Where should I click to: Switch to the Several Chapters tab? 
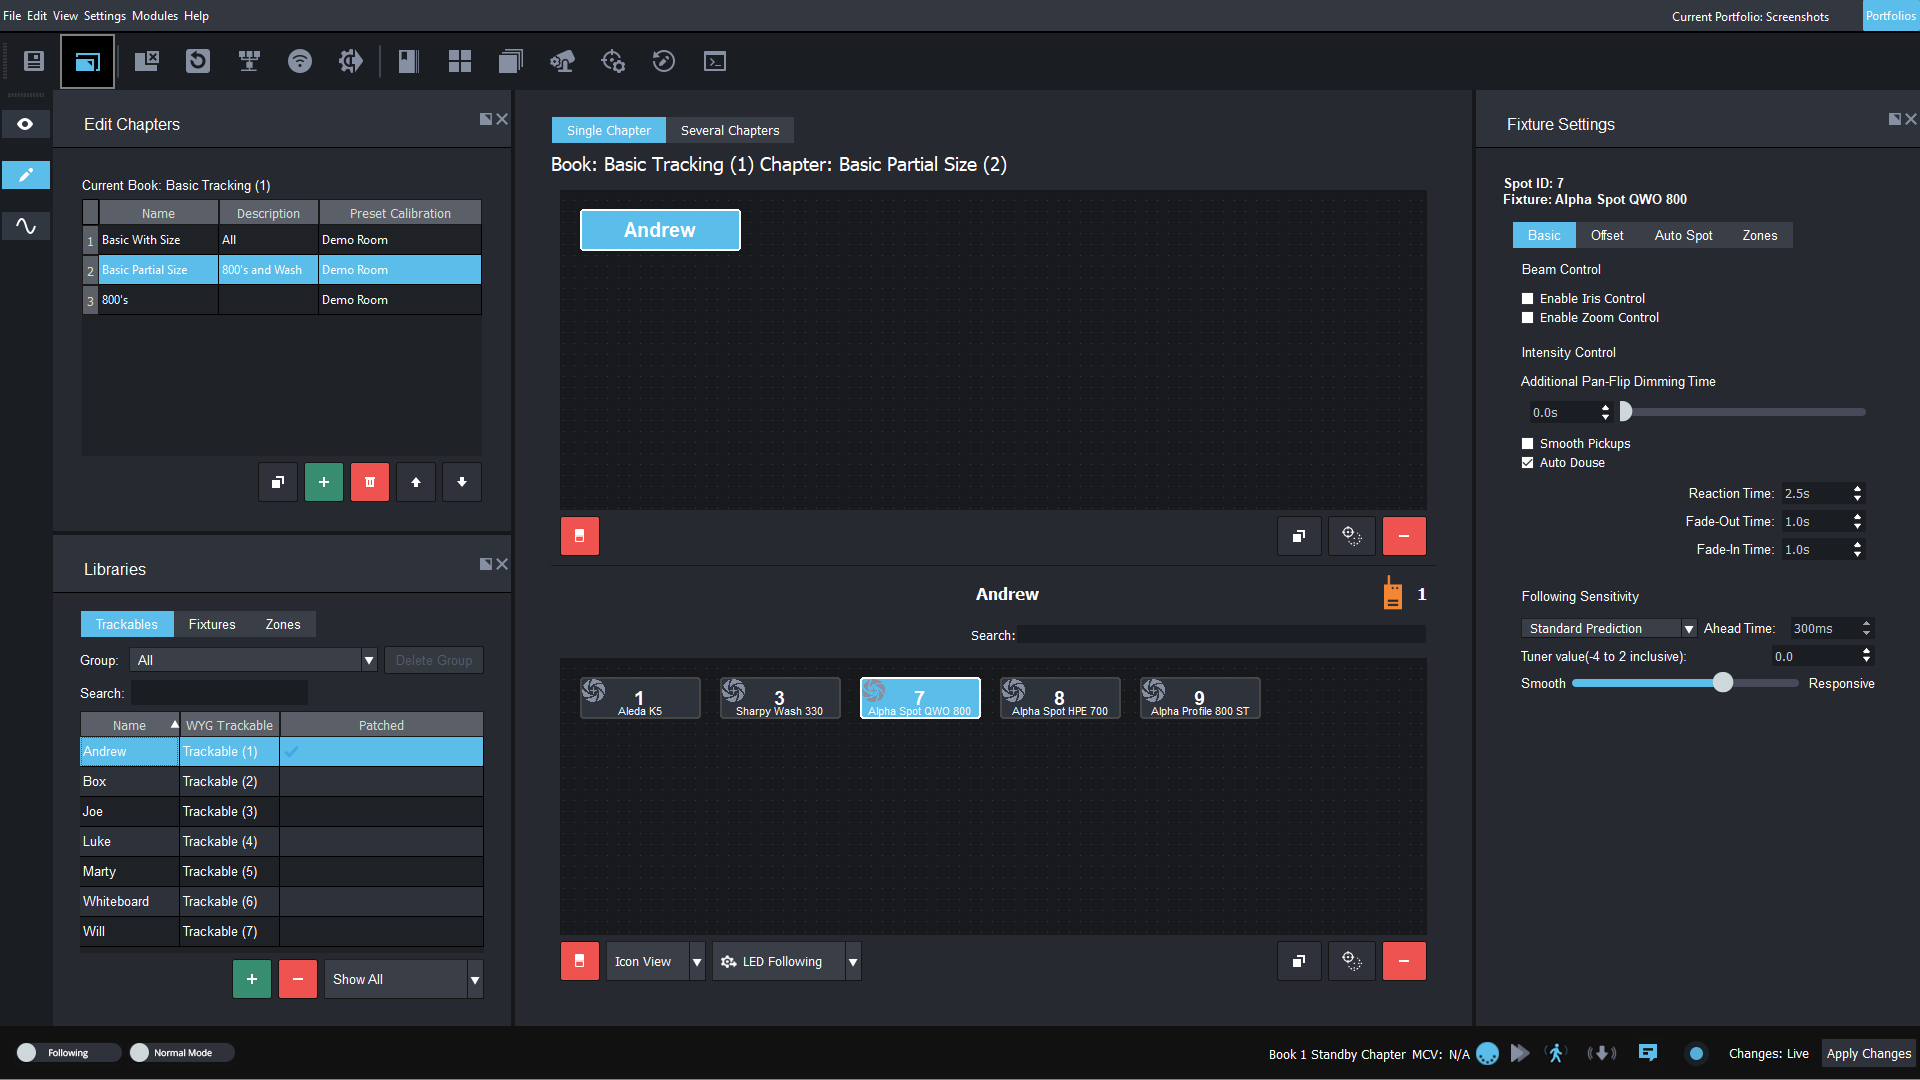pyautogui.click(x=729, y=131)
